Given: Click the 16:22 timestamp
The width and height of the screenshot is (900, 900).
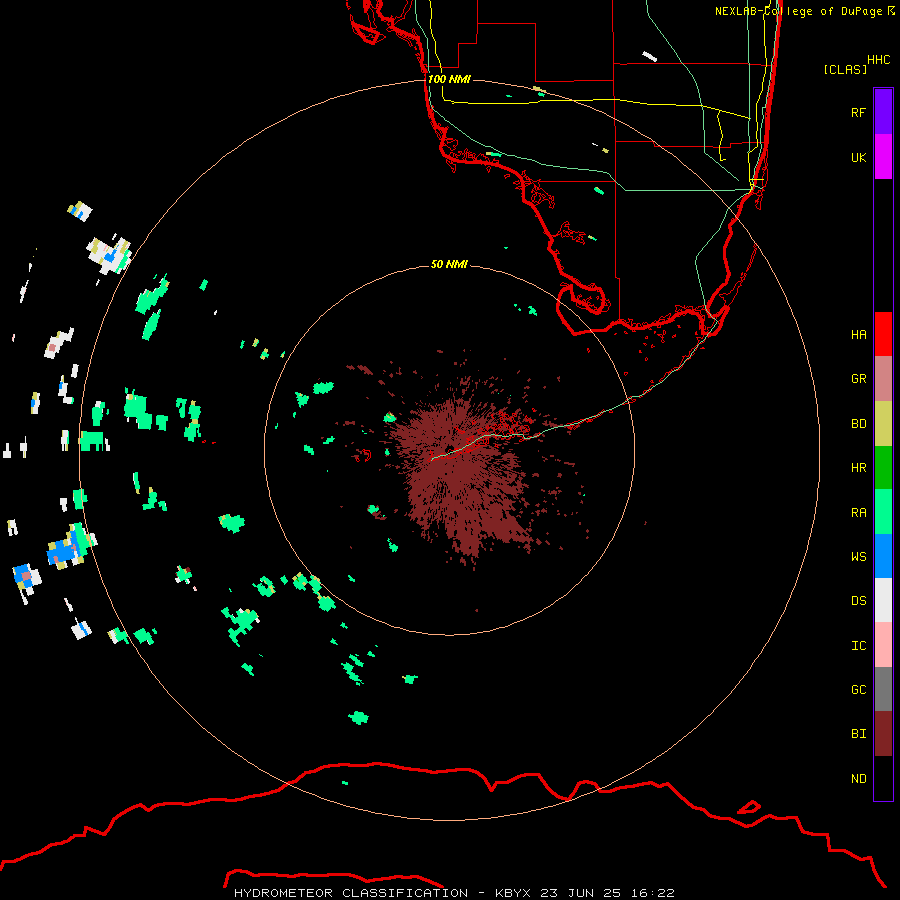Looking at the screenshot, I should click(651, 893).
